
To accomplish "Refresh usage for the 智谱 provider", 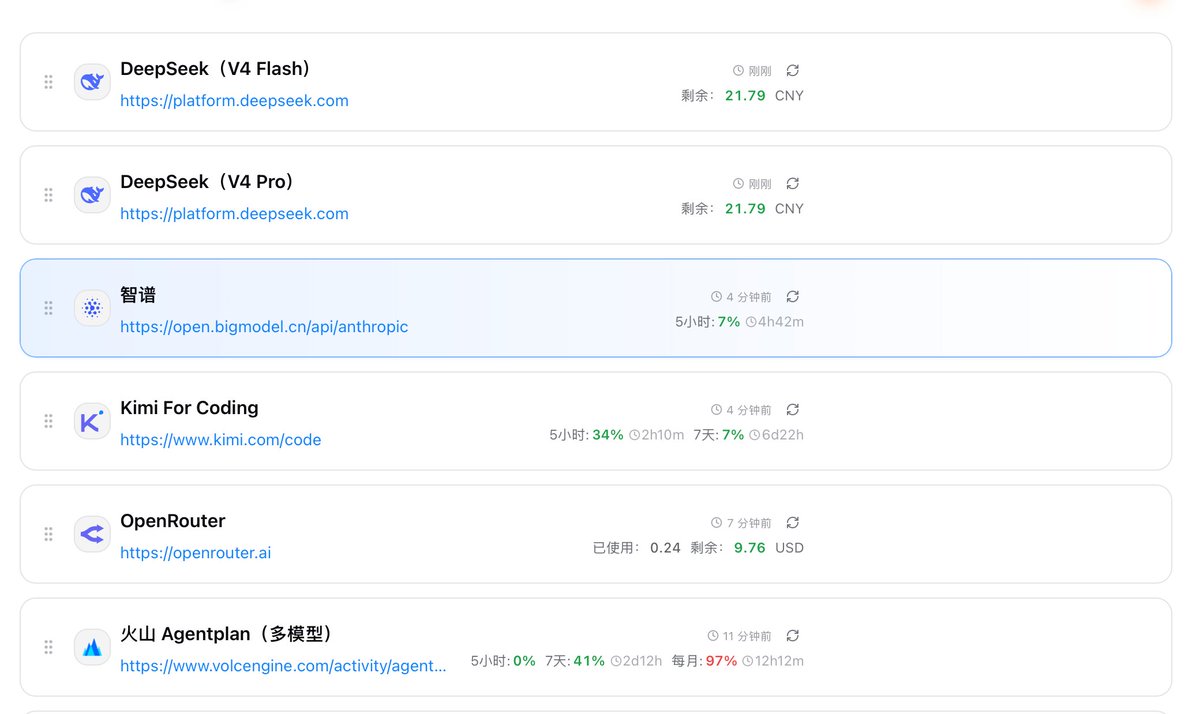I will (x=793, y=297).
